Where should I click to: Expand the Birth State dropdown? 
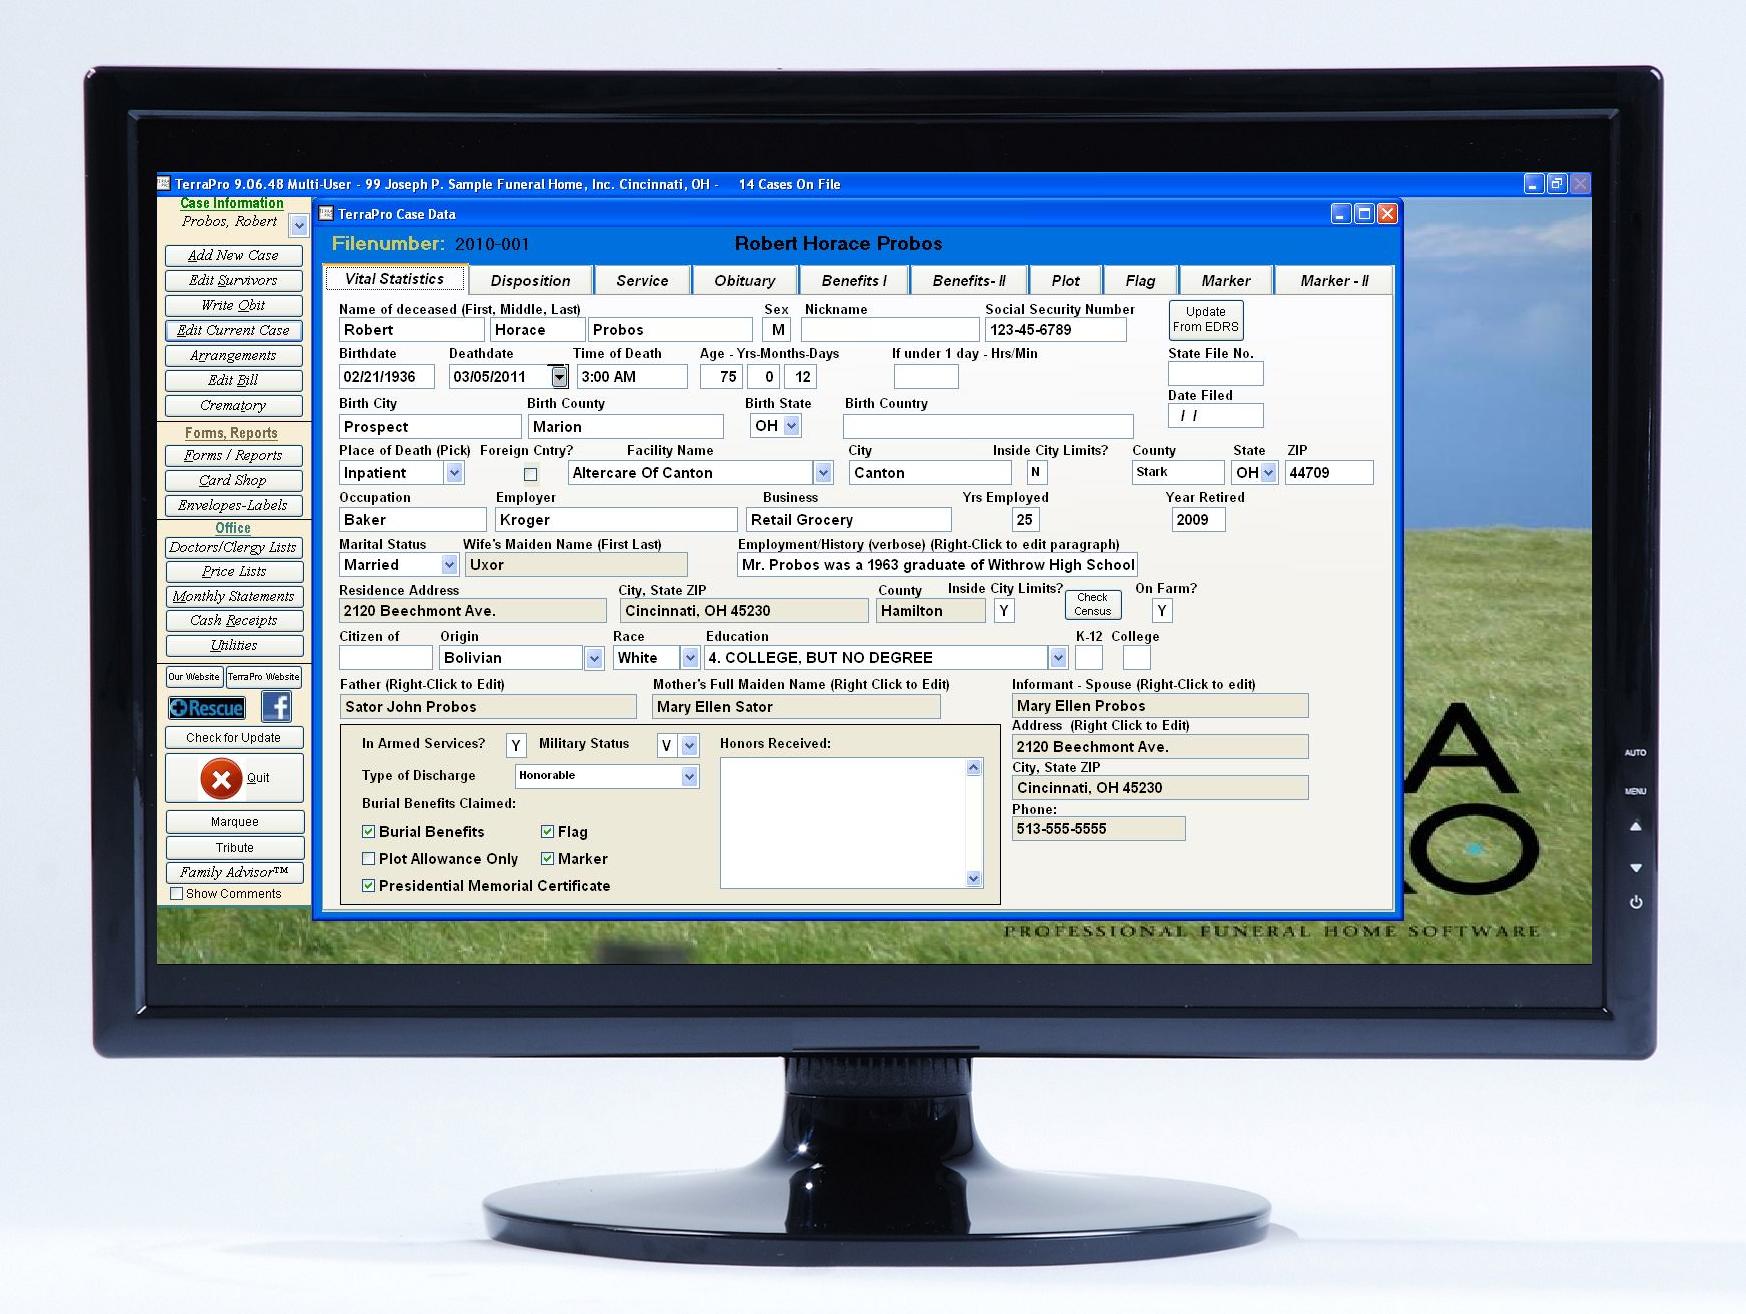click(x=791, y=426)
